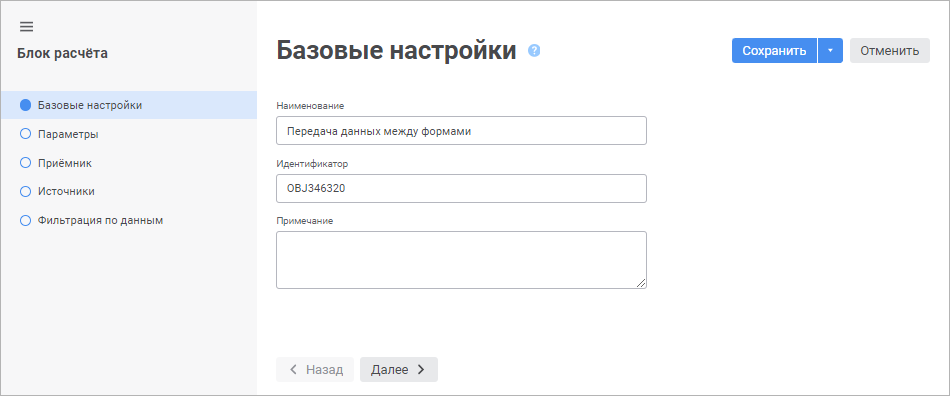Click the right chevron on Далее
The image size is (950, 396).
coord(422,369)
